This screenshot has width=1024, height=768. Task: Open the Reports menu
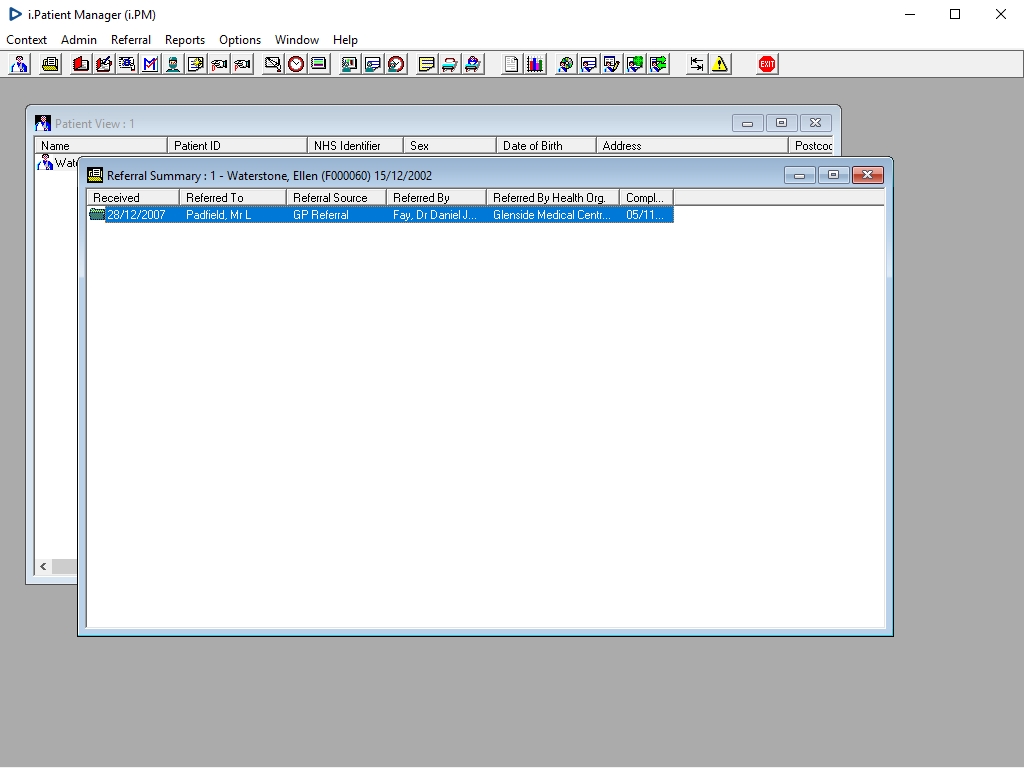click(185, 40)
